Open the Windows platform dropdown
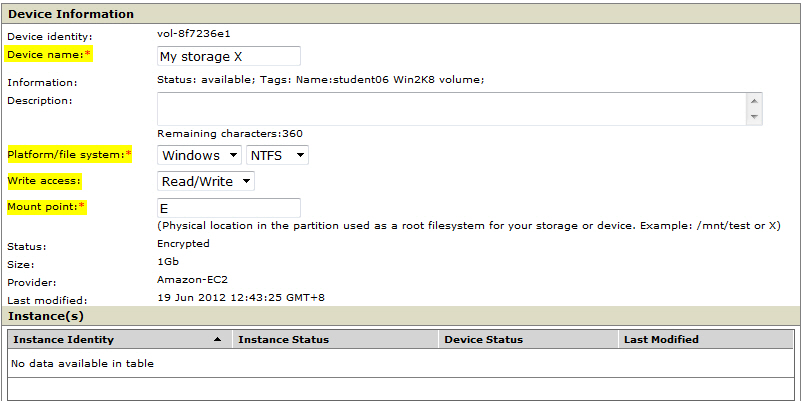The height and width of the screenshot is (401, 802). (200, 155)
